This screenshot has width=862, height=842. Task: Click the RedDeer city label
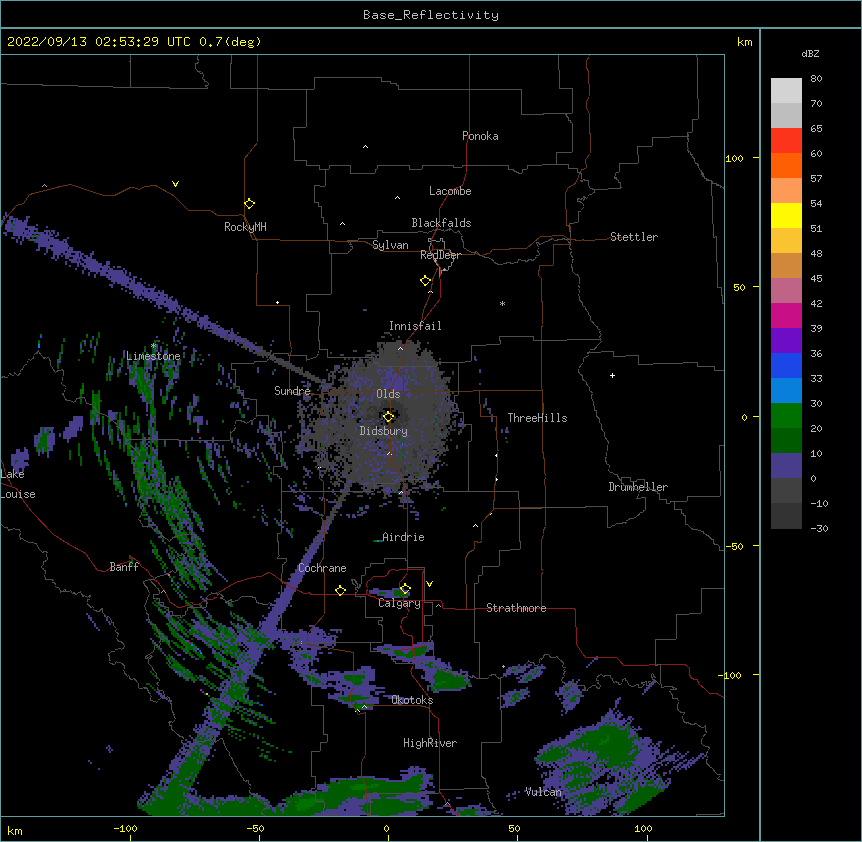(440, 255)
